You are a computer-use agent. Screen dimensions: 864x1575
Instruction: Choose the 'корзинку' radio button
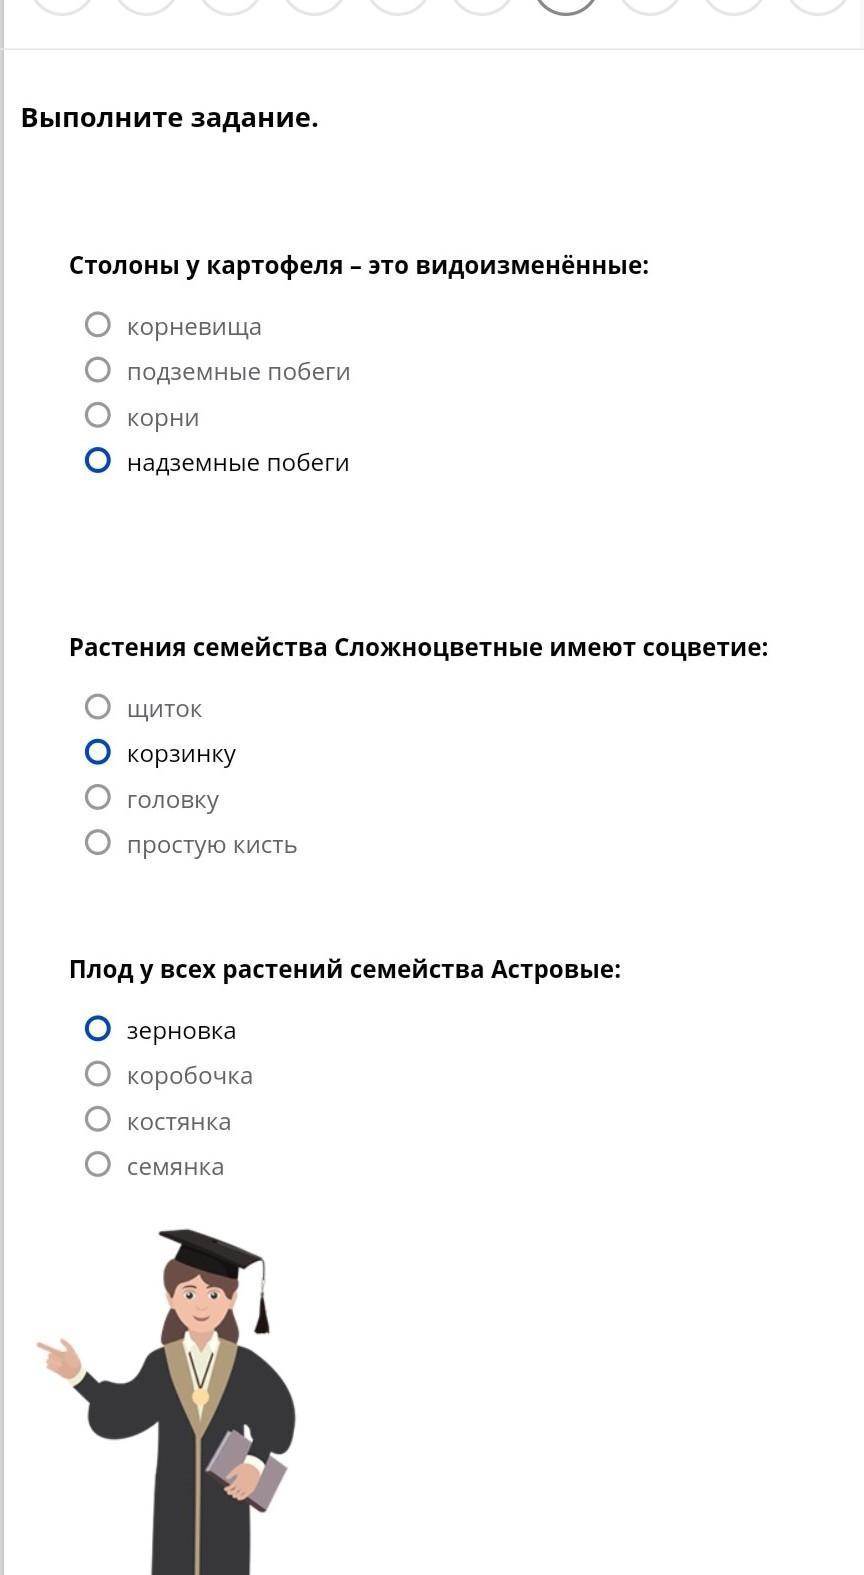[98, 752]
